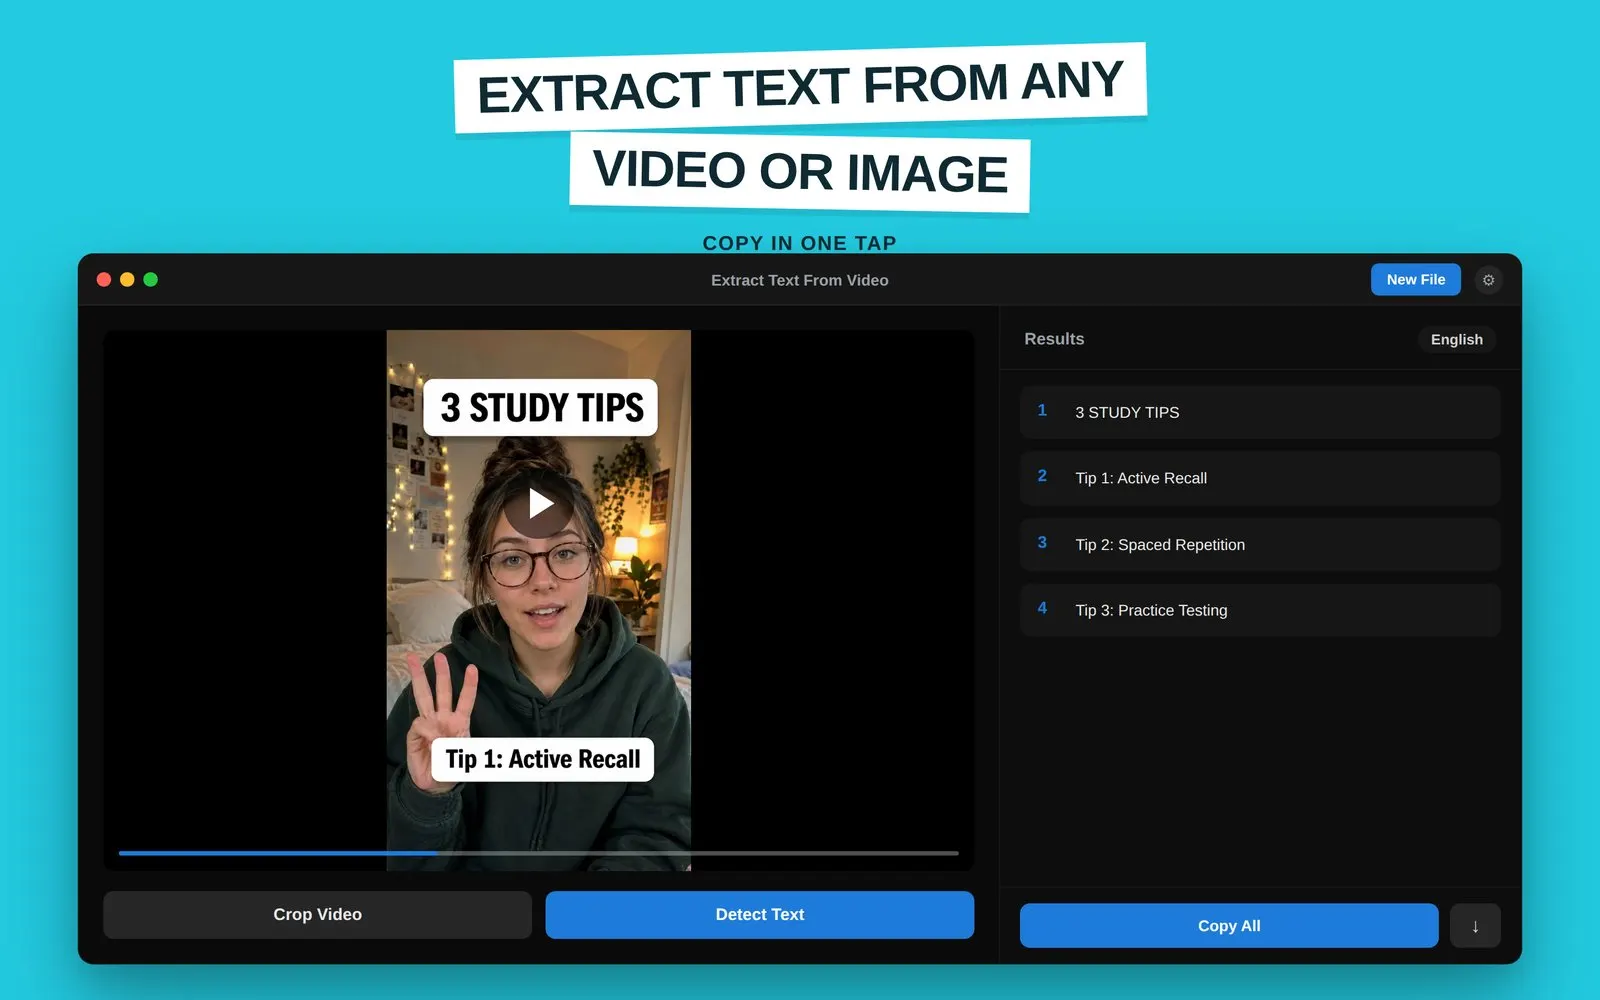Click the green fullscreen window button
This screenshot has height=1000, width=1600.
click(151, 280)
